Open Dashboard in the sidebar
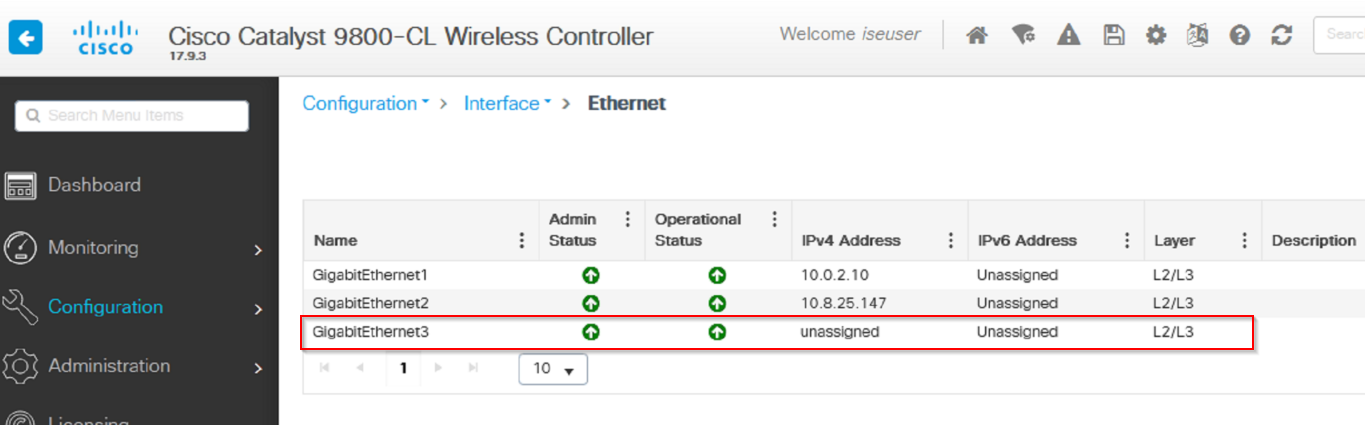This screenshot has height=425, width=1365. pos(94,185)
